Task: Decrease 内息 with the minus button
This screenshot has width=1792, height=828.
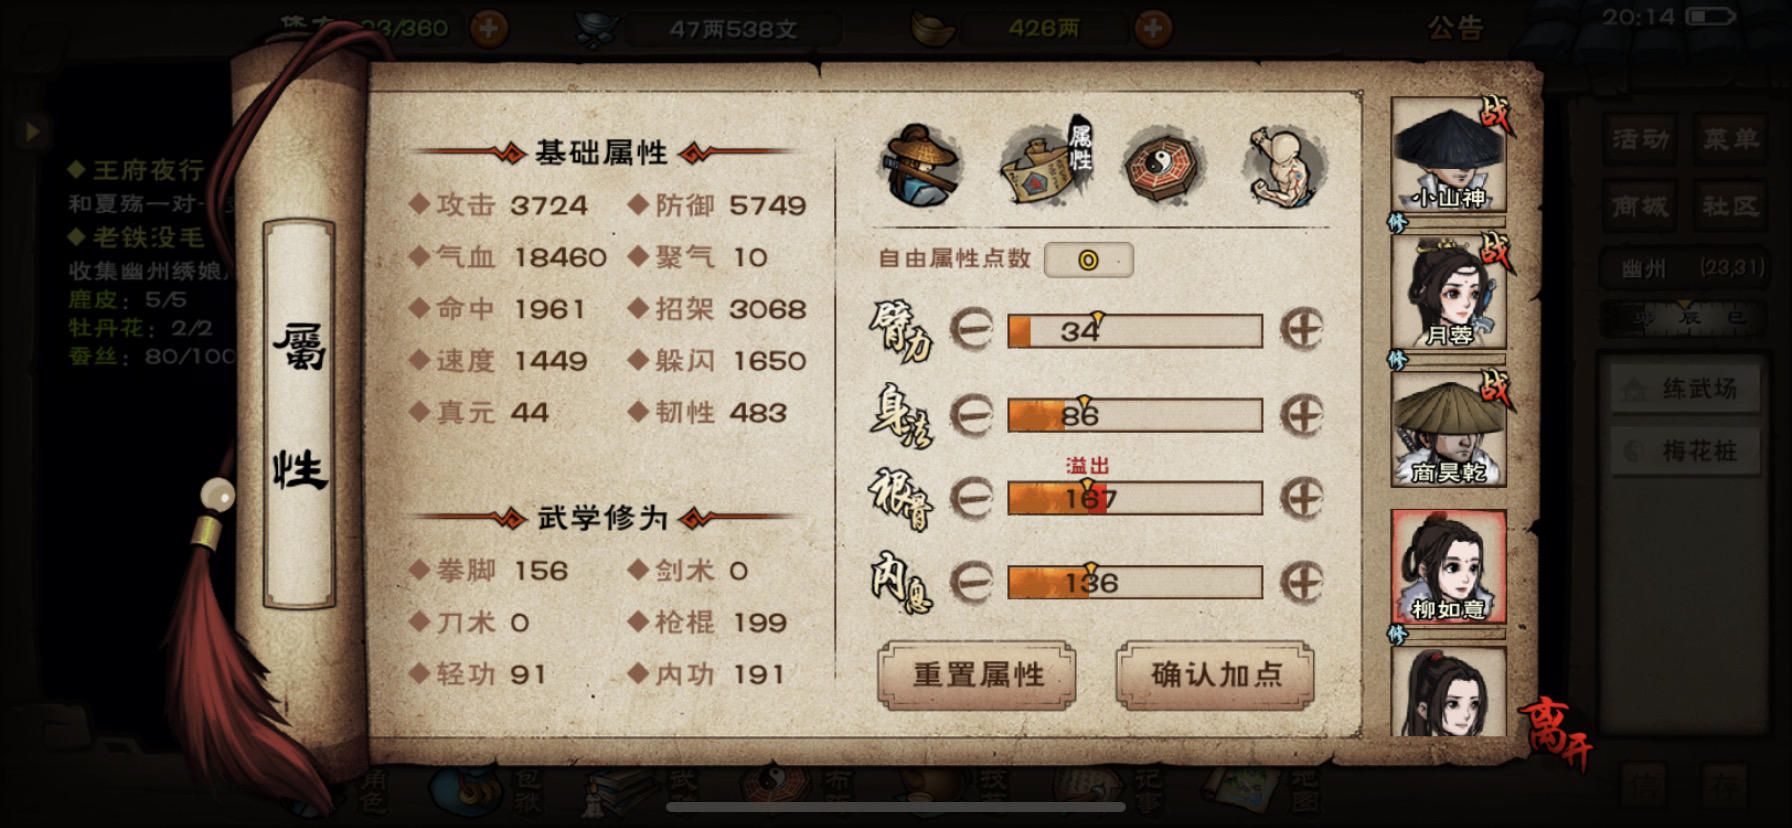Action: click(970, 581)
